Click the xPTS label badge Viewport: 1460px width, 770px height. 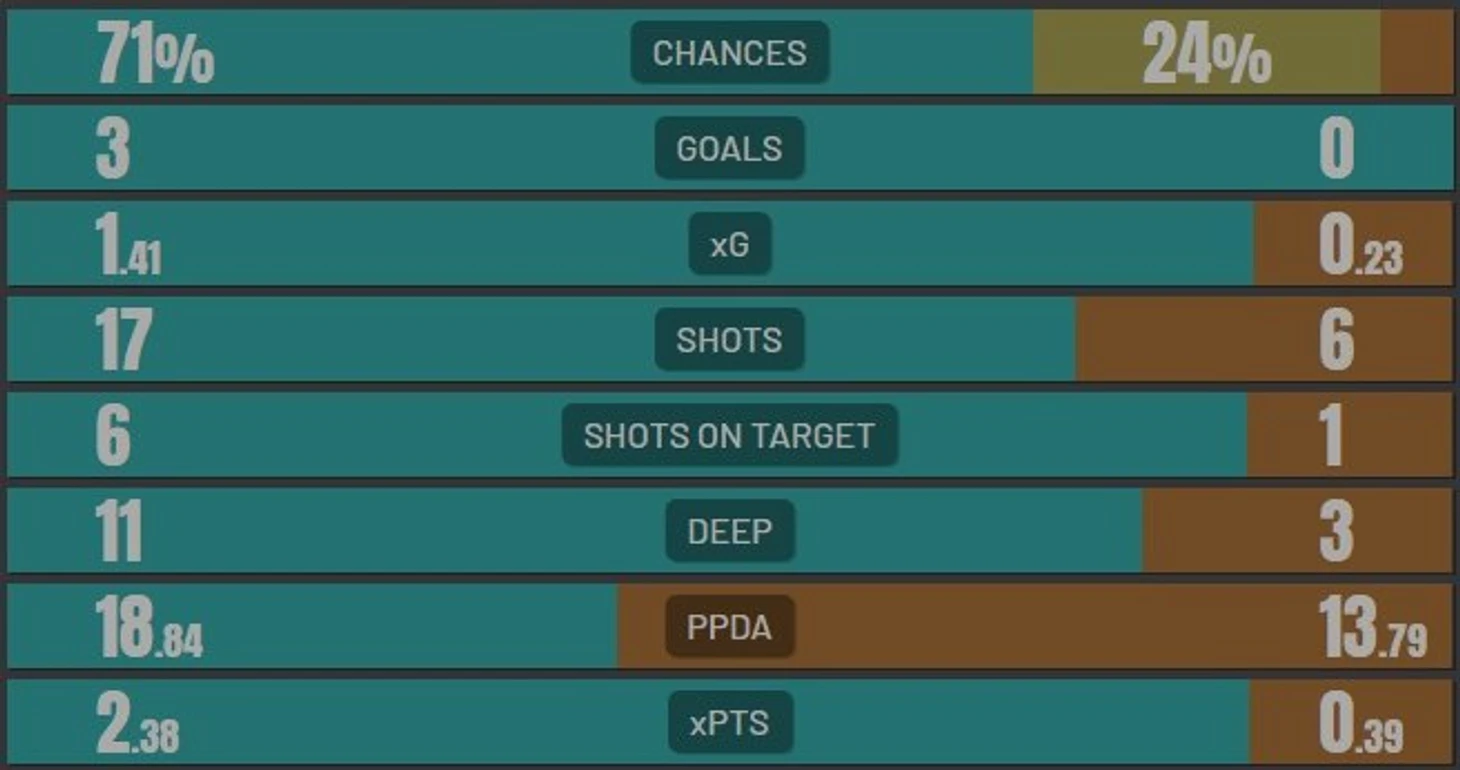tap(730, 723)
